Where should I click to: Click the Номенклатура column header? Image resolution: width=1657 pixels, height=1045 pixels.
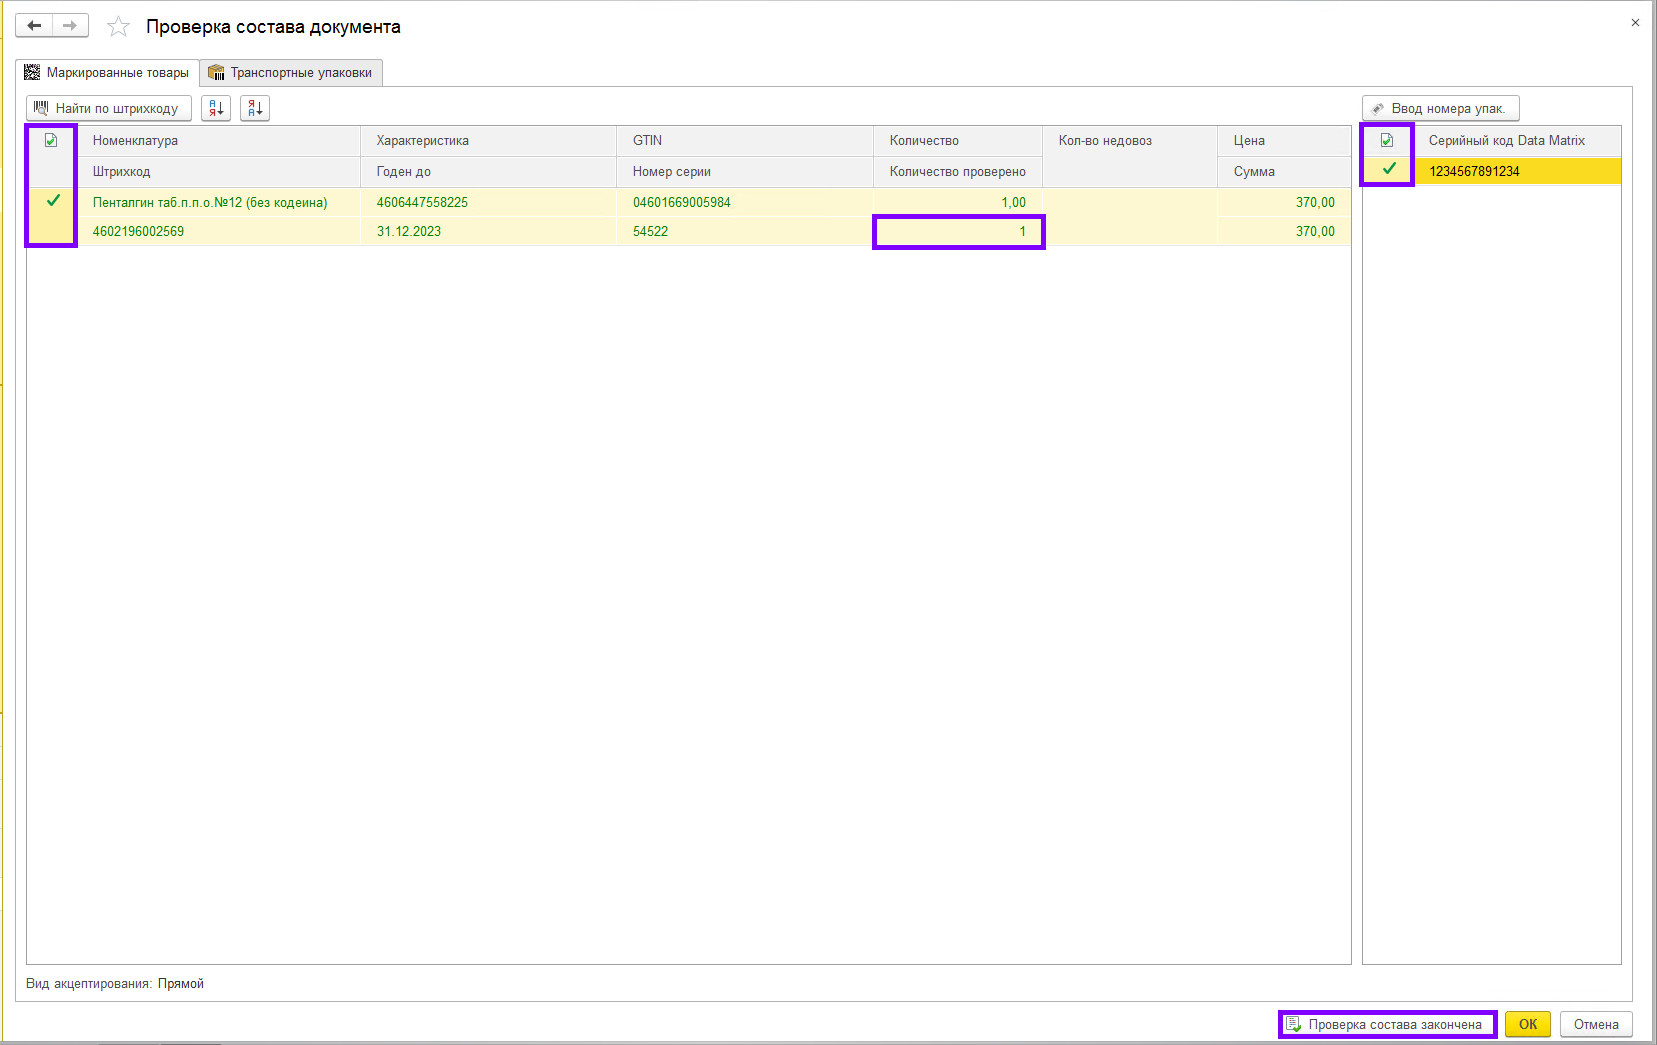click(135, 141)
